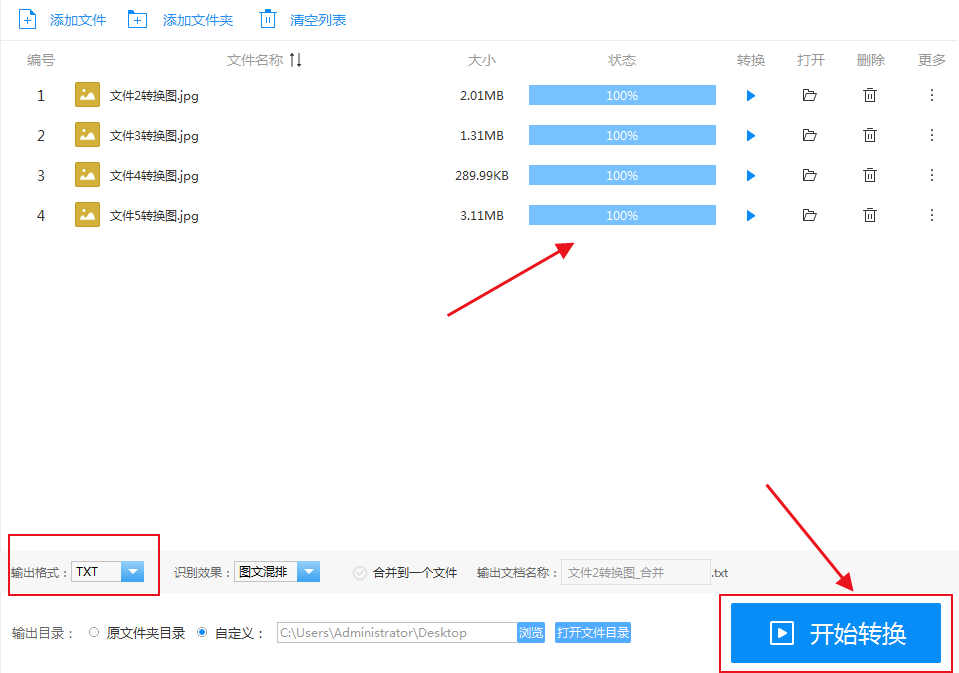Click the 清空列表 text button

[318, 20]
